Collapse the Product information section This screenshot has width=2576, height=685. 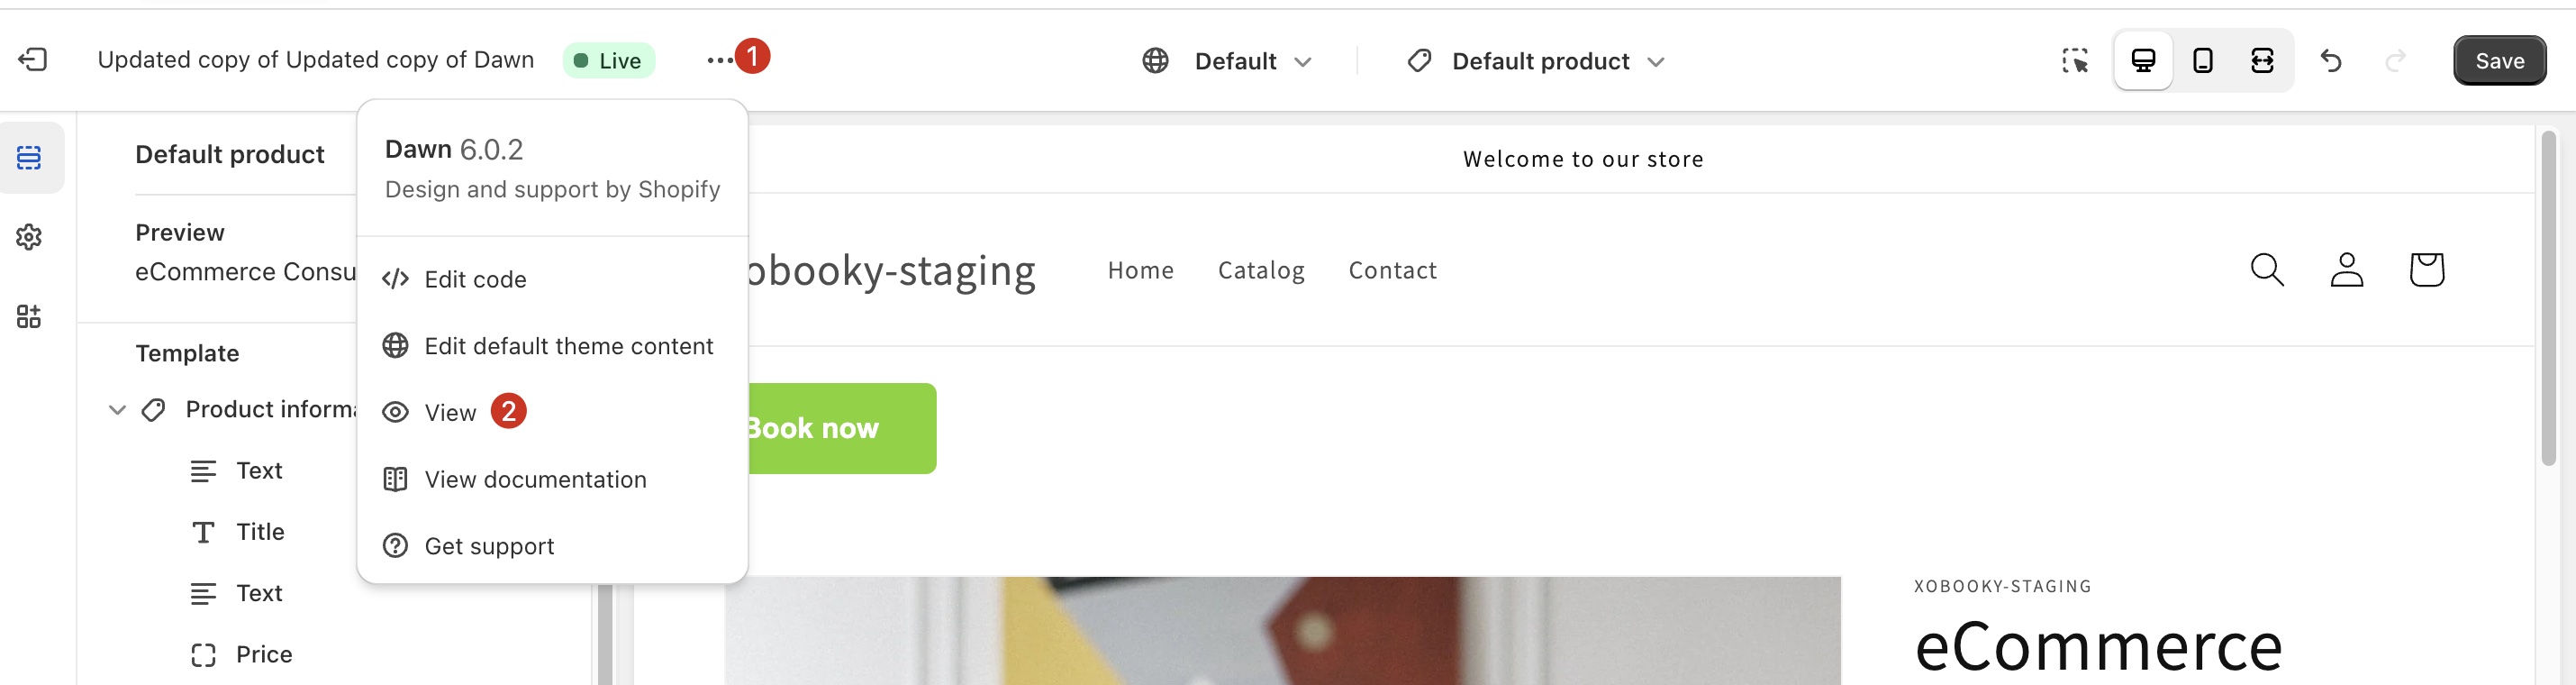click(x=117, y=410)
